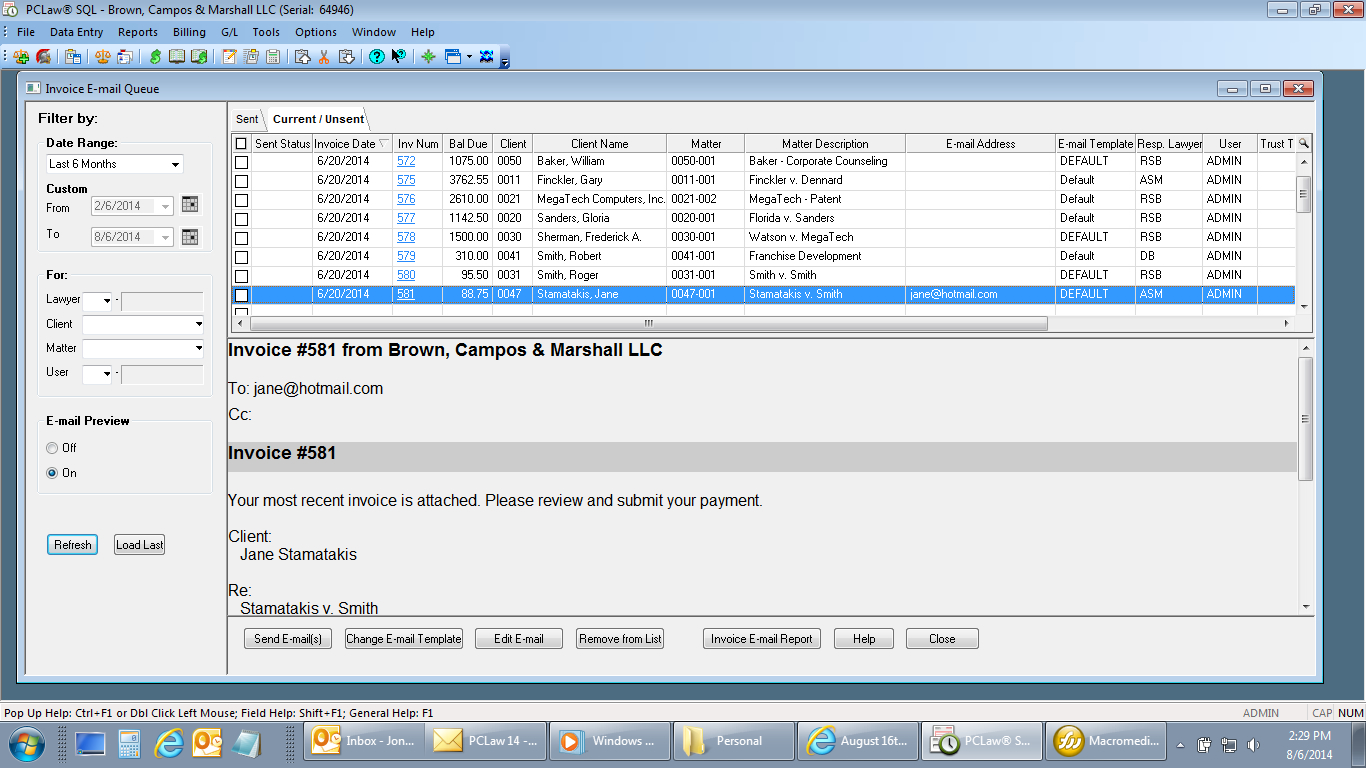1366x768 pixels.
Task: Open the Windows Start menu
Action: pyautogui.click(x=26, y=743)
